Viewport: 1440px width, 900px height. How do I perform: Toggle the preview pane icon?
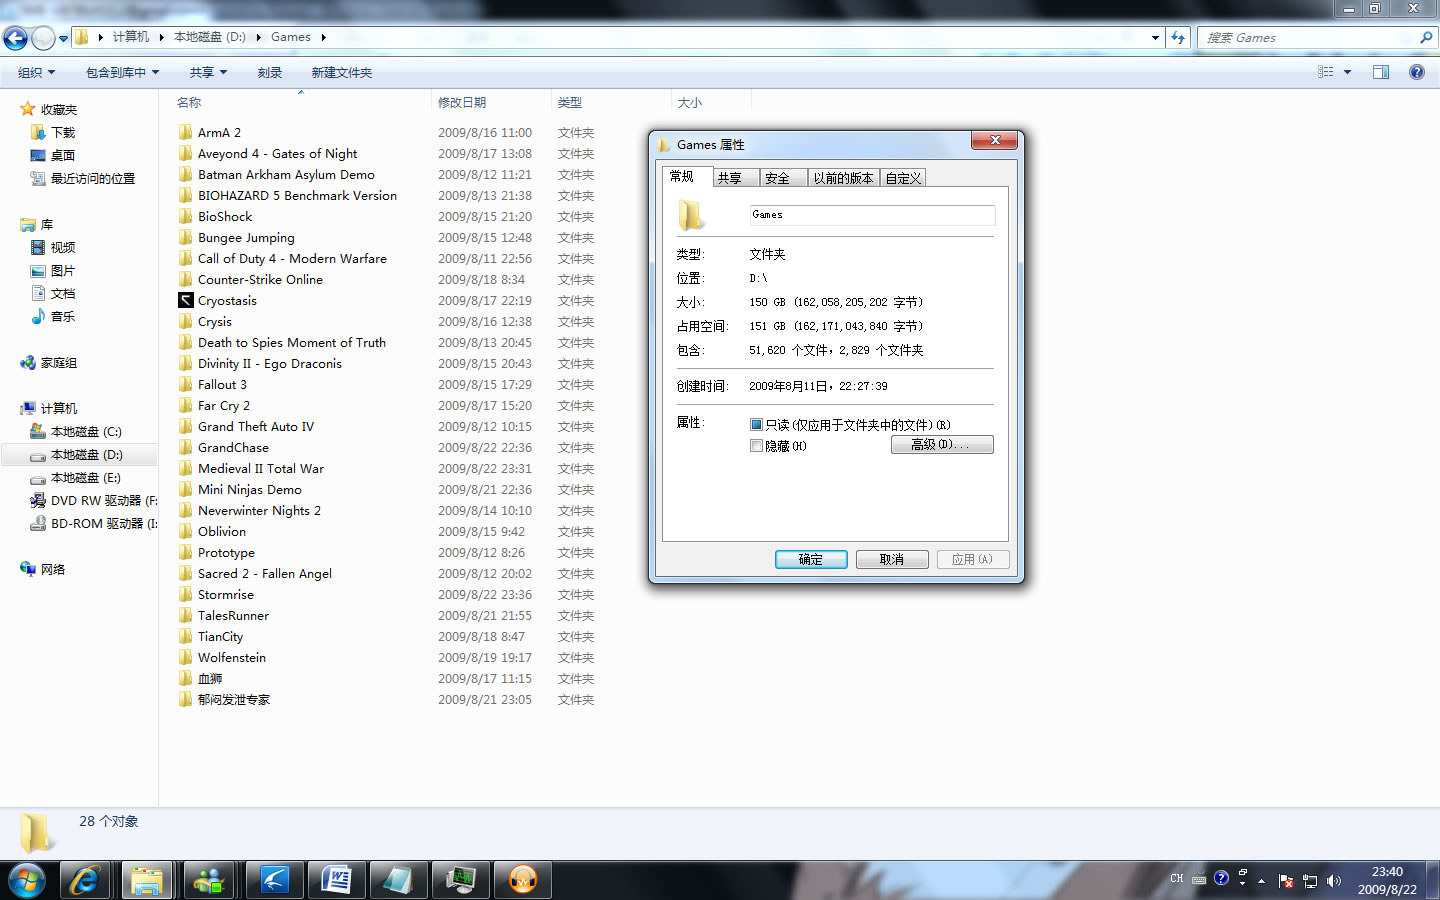click(x=1381, y=72)
